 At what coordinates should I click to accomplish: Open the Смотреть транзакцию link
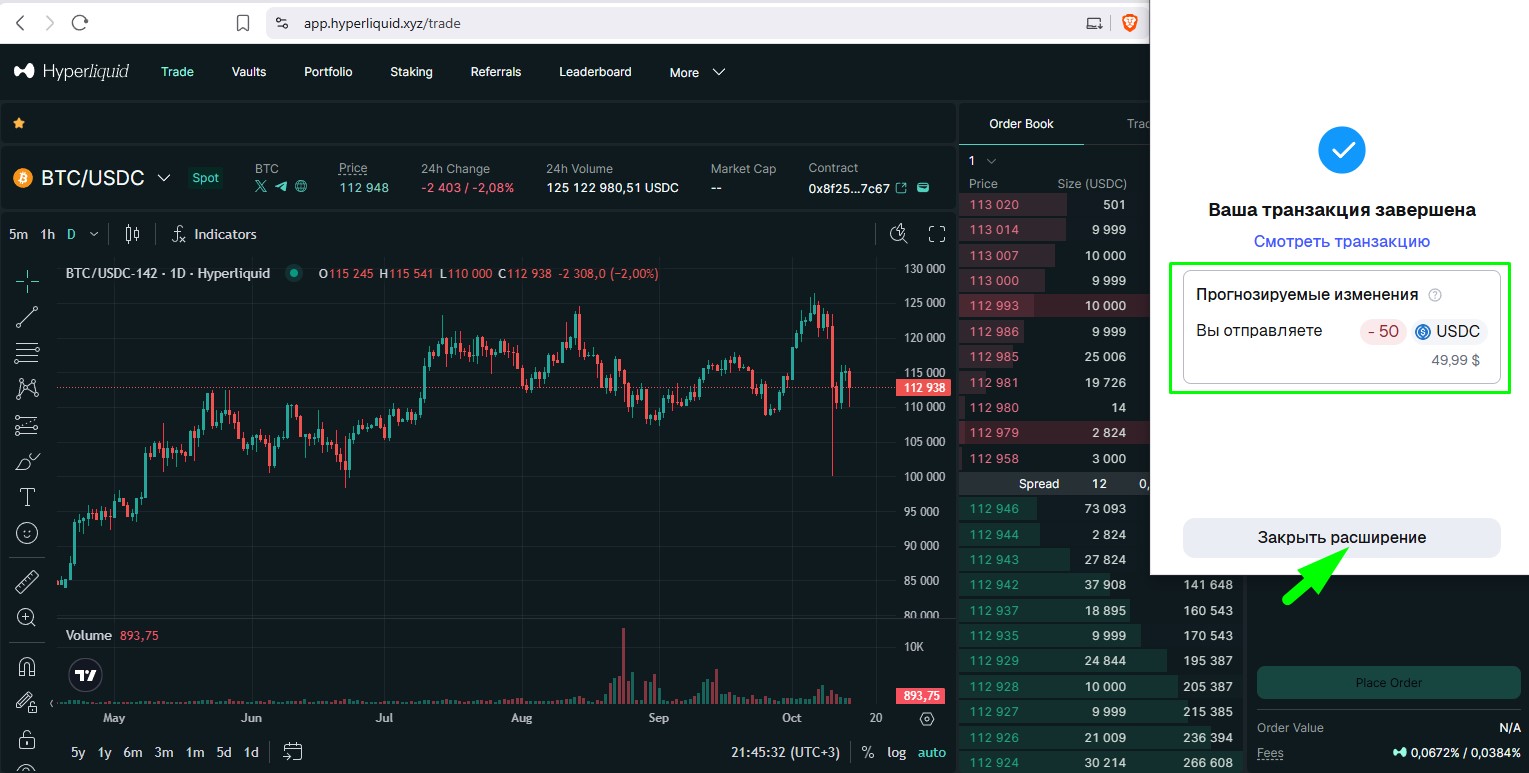[1341, 241]
